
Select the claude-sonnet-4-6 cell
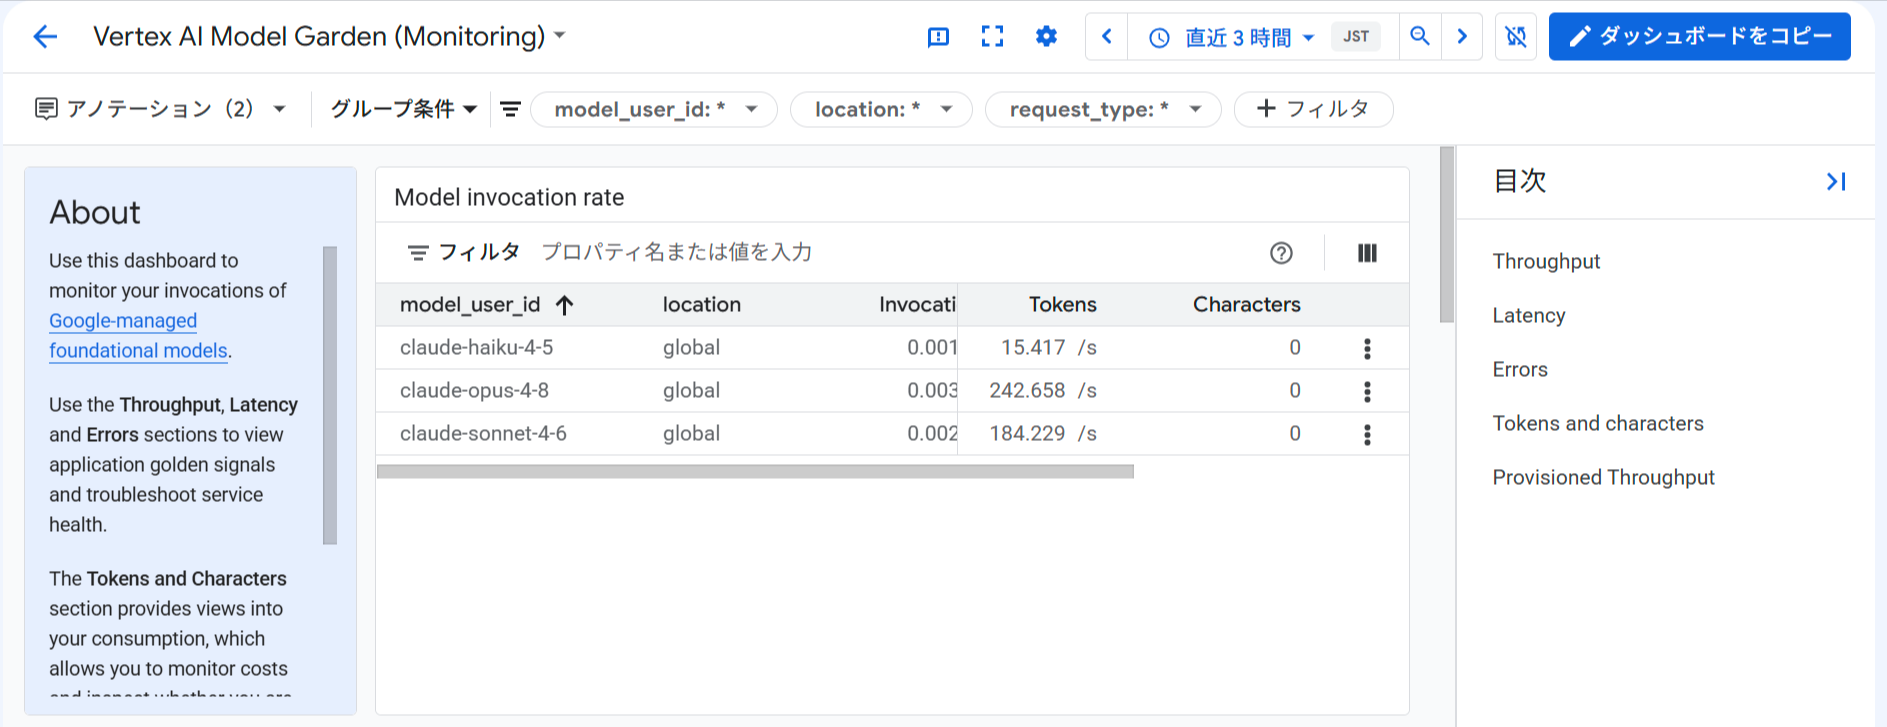pyautogui.click(x=484, y=434)
